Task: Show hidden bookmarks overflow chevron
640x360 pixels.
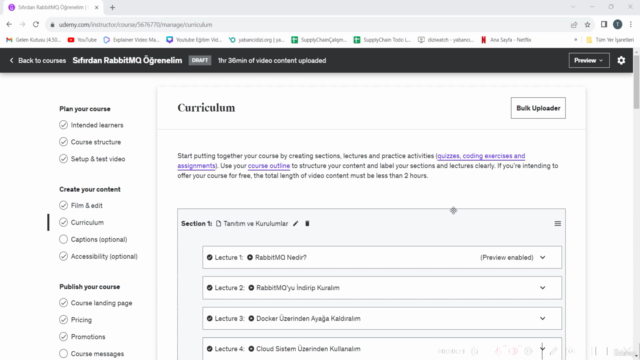Action: click(x=576, y=40)
